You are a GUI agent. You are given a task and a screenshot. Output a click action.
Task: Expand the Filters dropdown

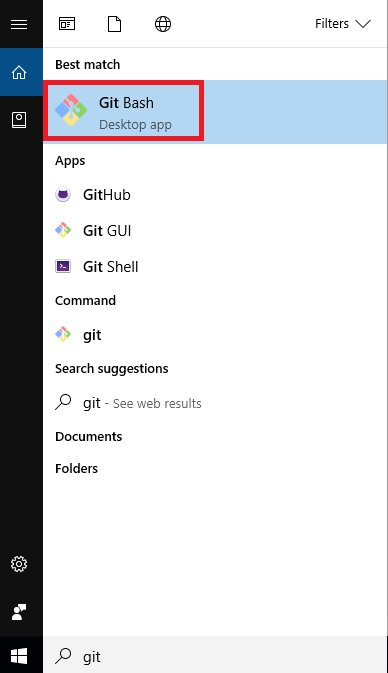[343, 24]
